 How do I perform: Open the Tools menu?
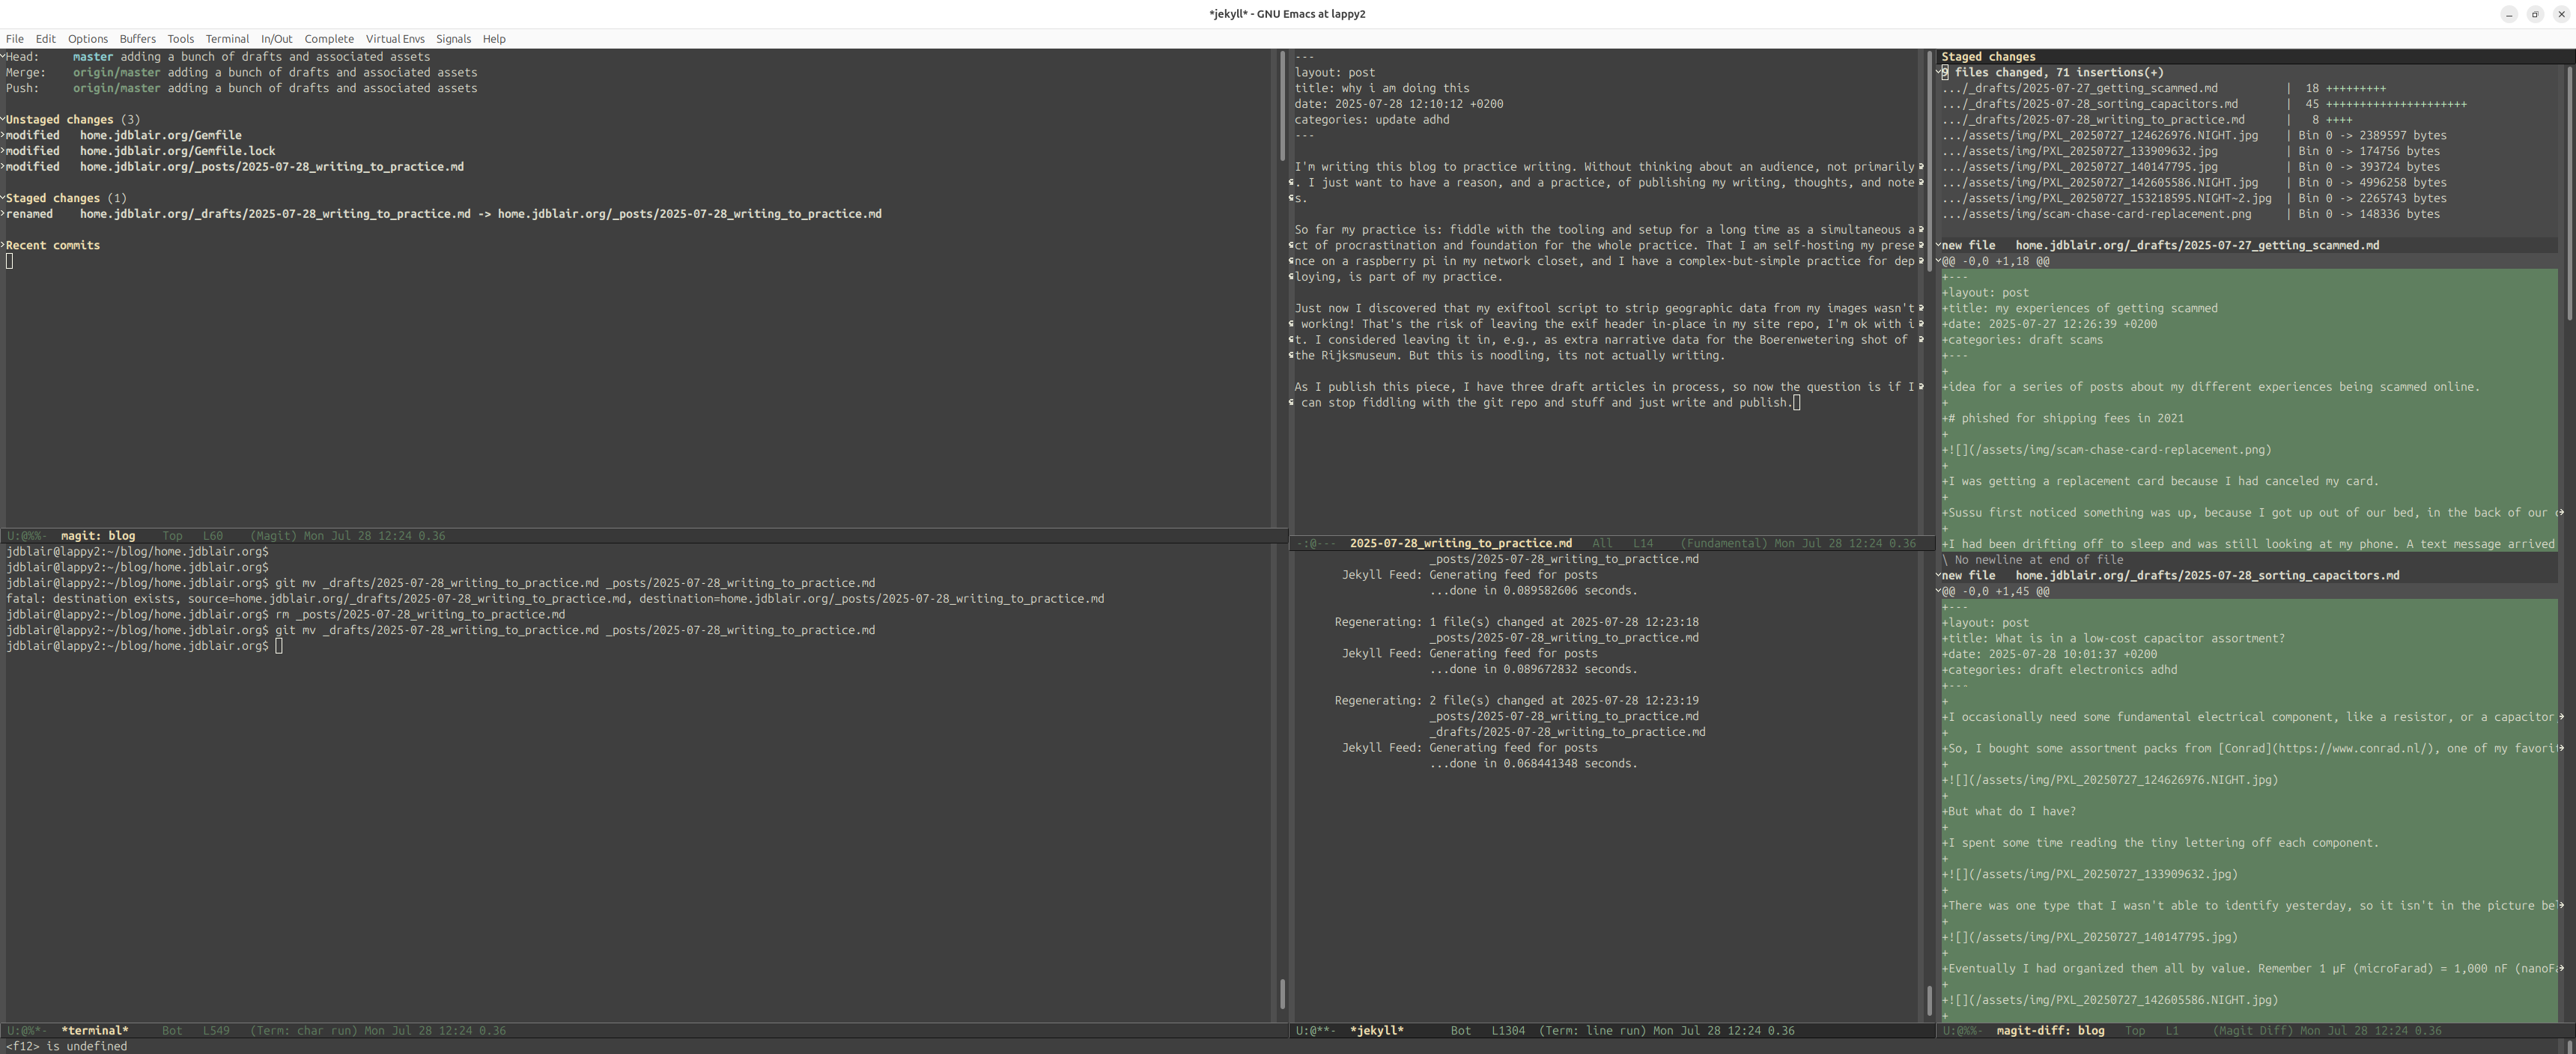(180, 39)
